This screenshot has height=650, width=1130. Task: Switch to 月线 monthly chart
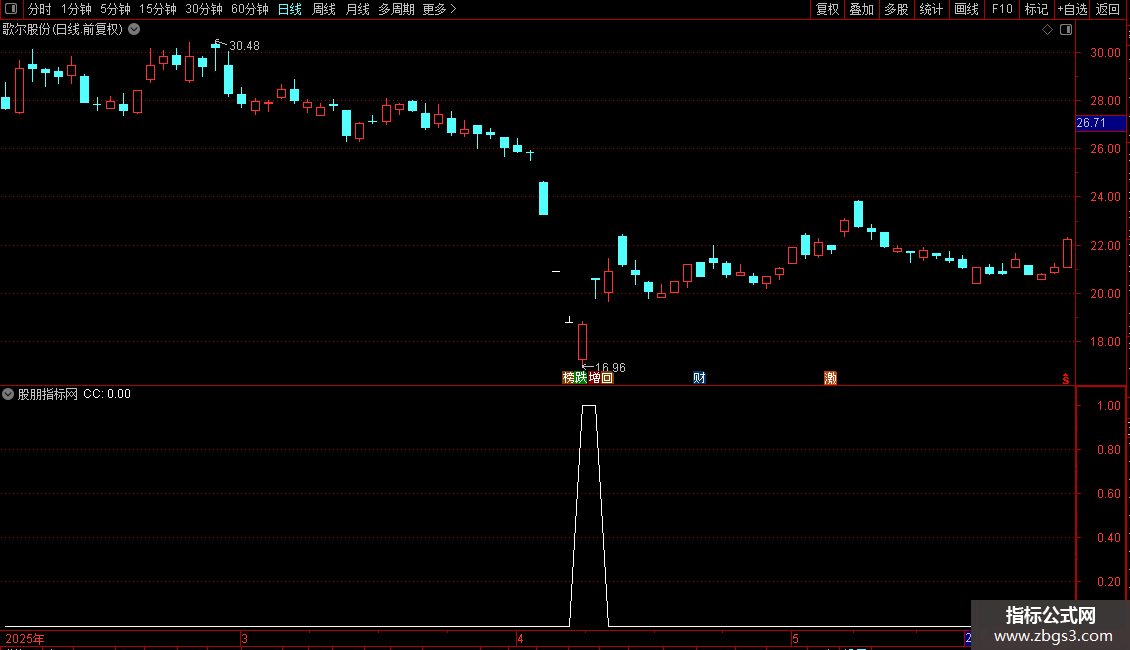[x=357, y=9]
